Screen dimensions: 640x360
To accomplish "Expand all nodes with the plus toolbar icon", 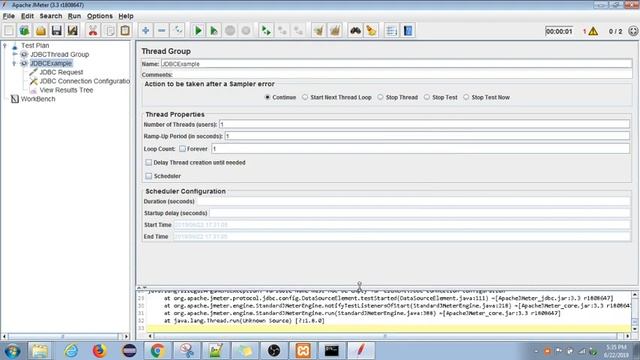I will click(145, 31).
